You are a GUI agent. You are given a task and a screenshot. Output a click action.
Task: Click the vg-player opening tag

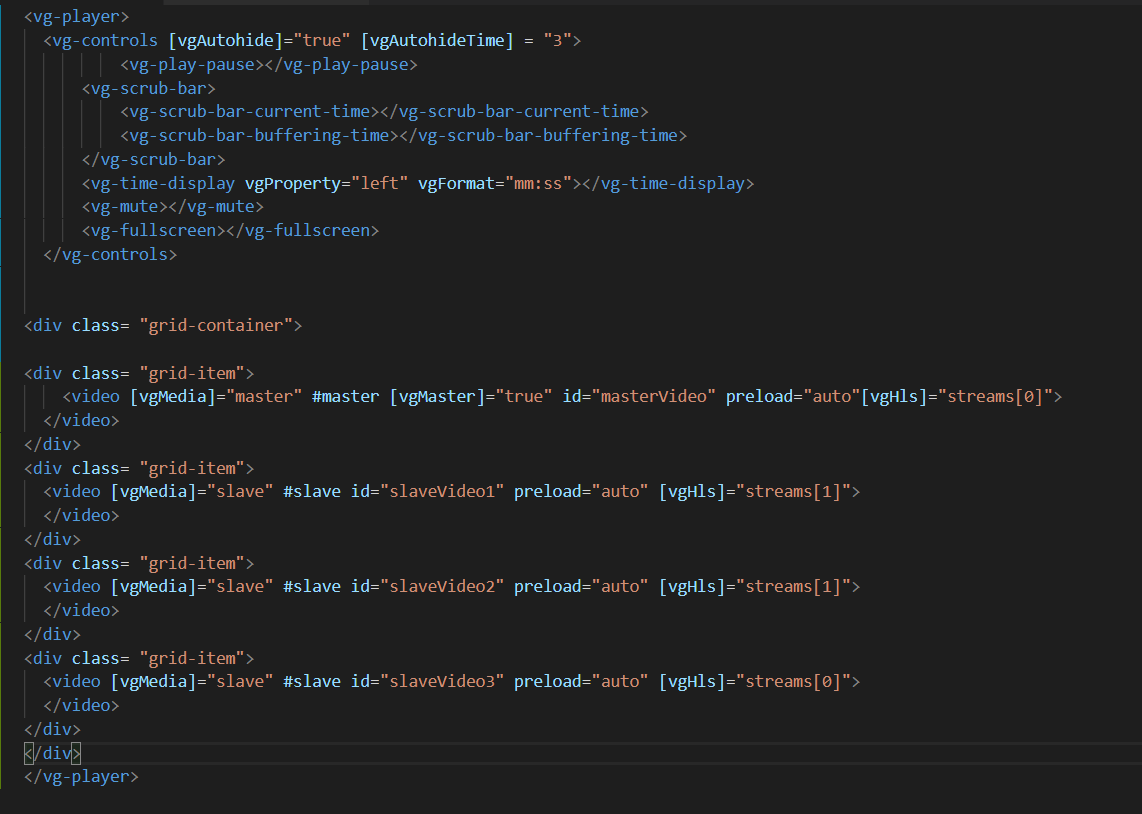point(75,16)
